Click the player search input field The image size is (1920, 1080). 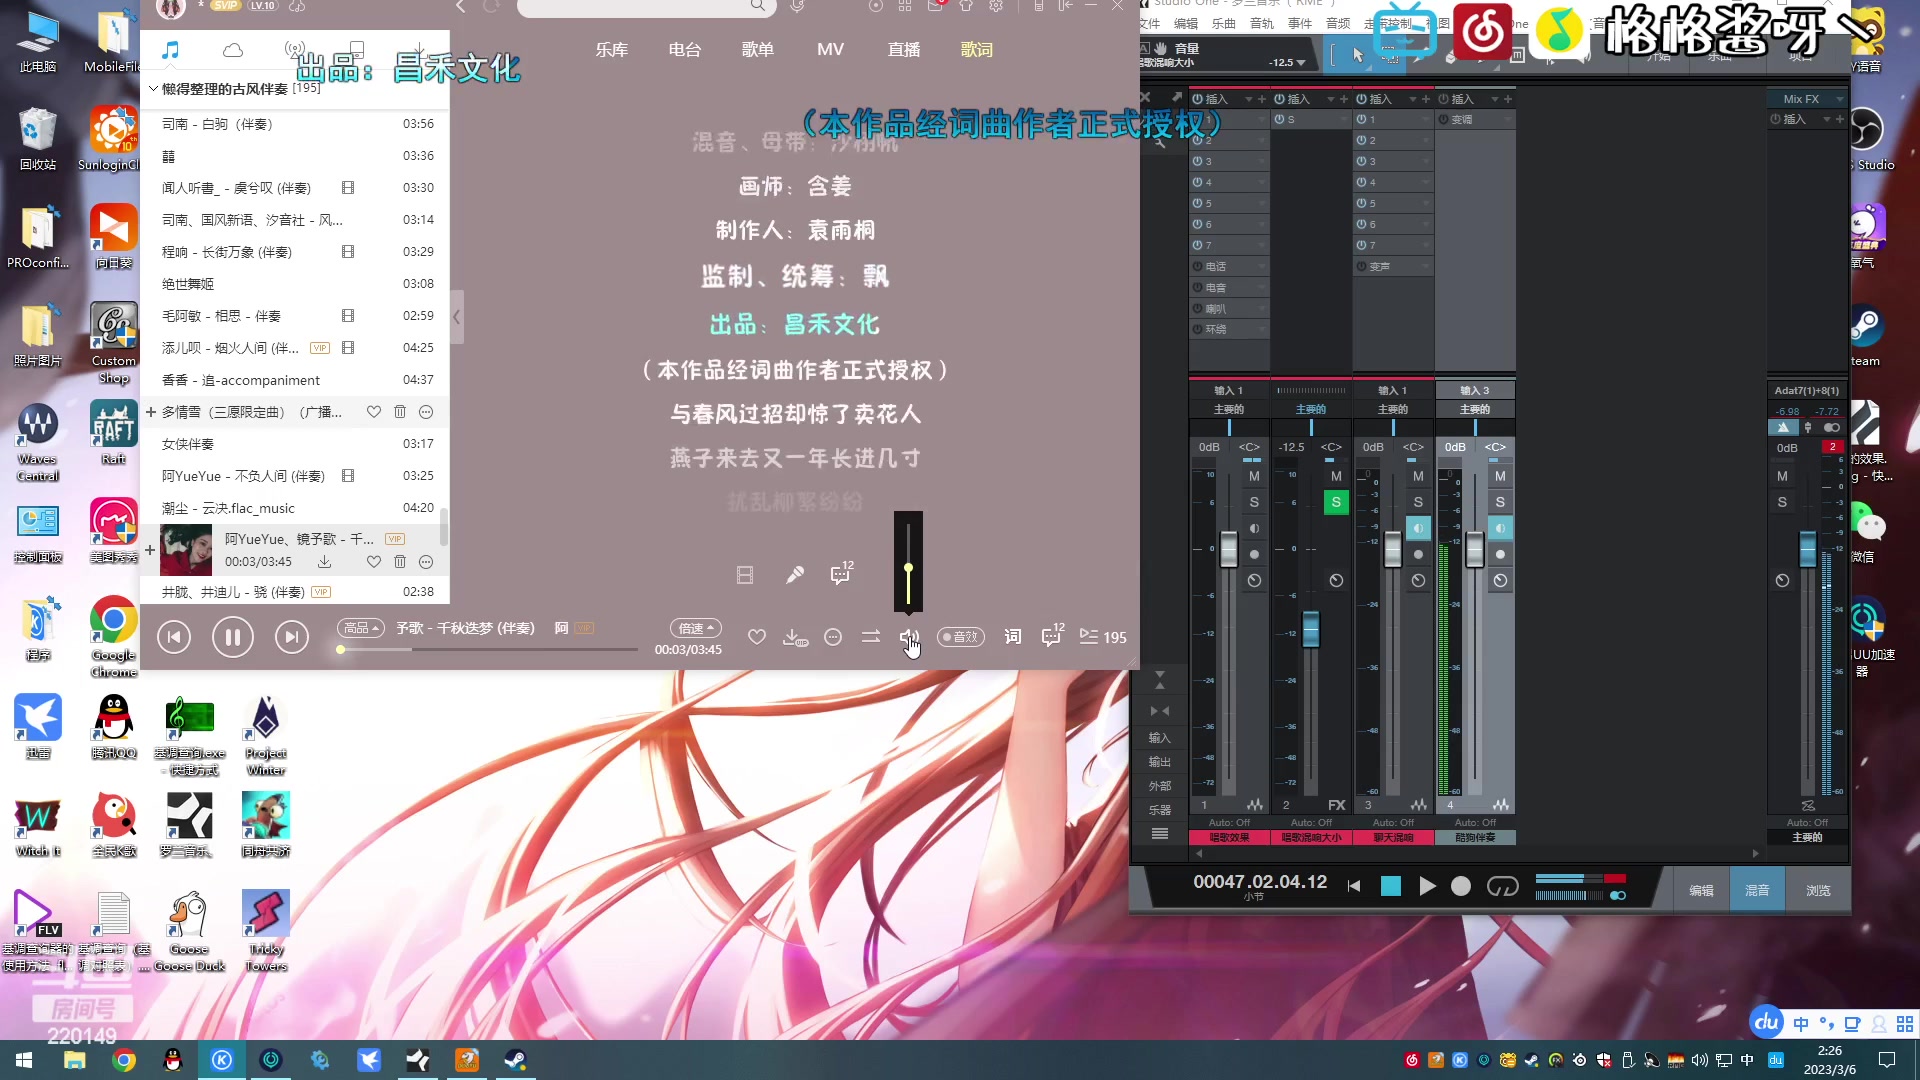pos(635,8)
